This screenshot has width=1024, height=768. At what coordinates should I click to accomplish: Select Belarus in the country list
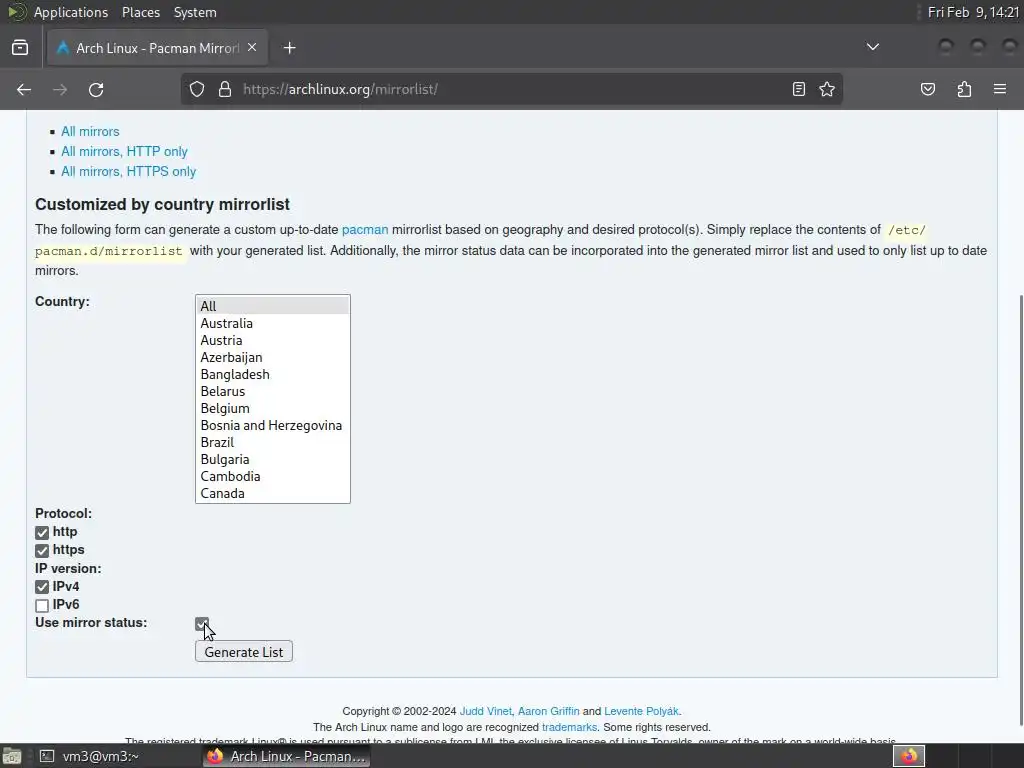click(272, 391)
